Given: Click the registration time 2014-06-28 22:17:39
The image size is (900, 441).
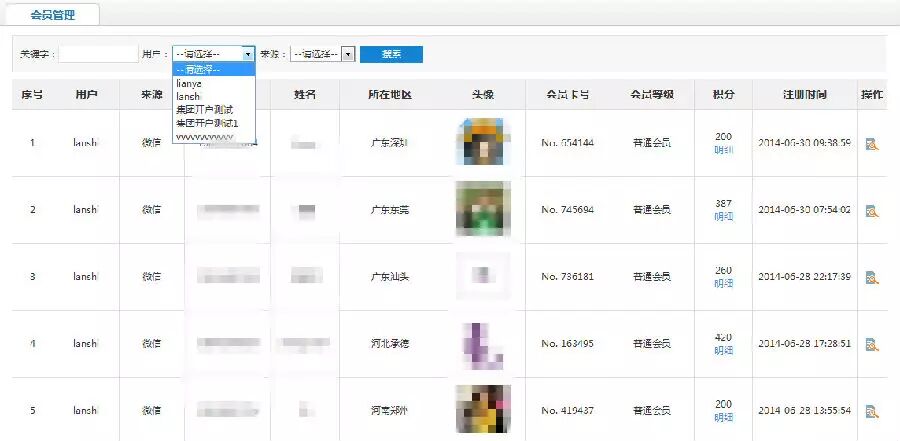Looking at the screenshot, I should click(805, 277).
